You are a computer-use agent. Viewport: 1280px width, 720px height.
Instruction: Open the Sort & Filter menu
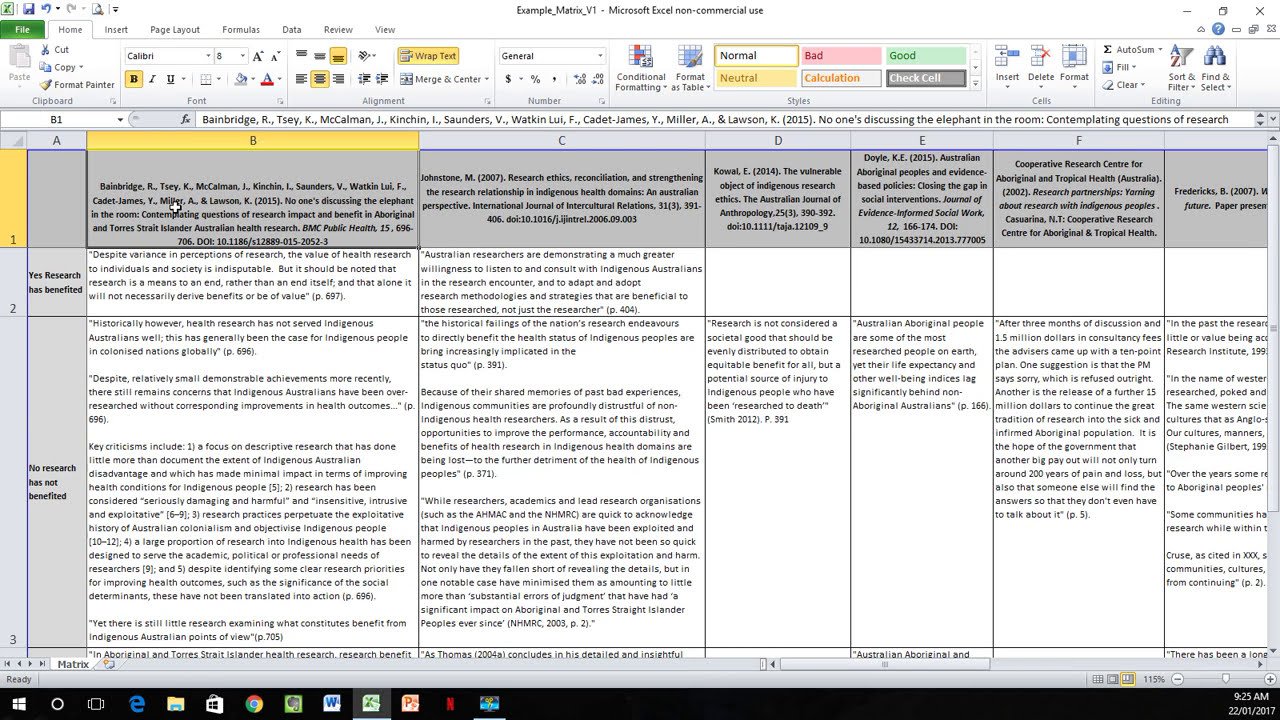coord(1181,67)
